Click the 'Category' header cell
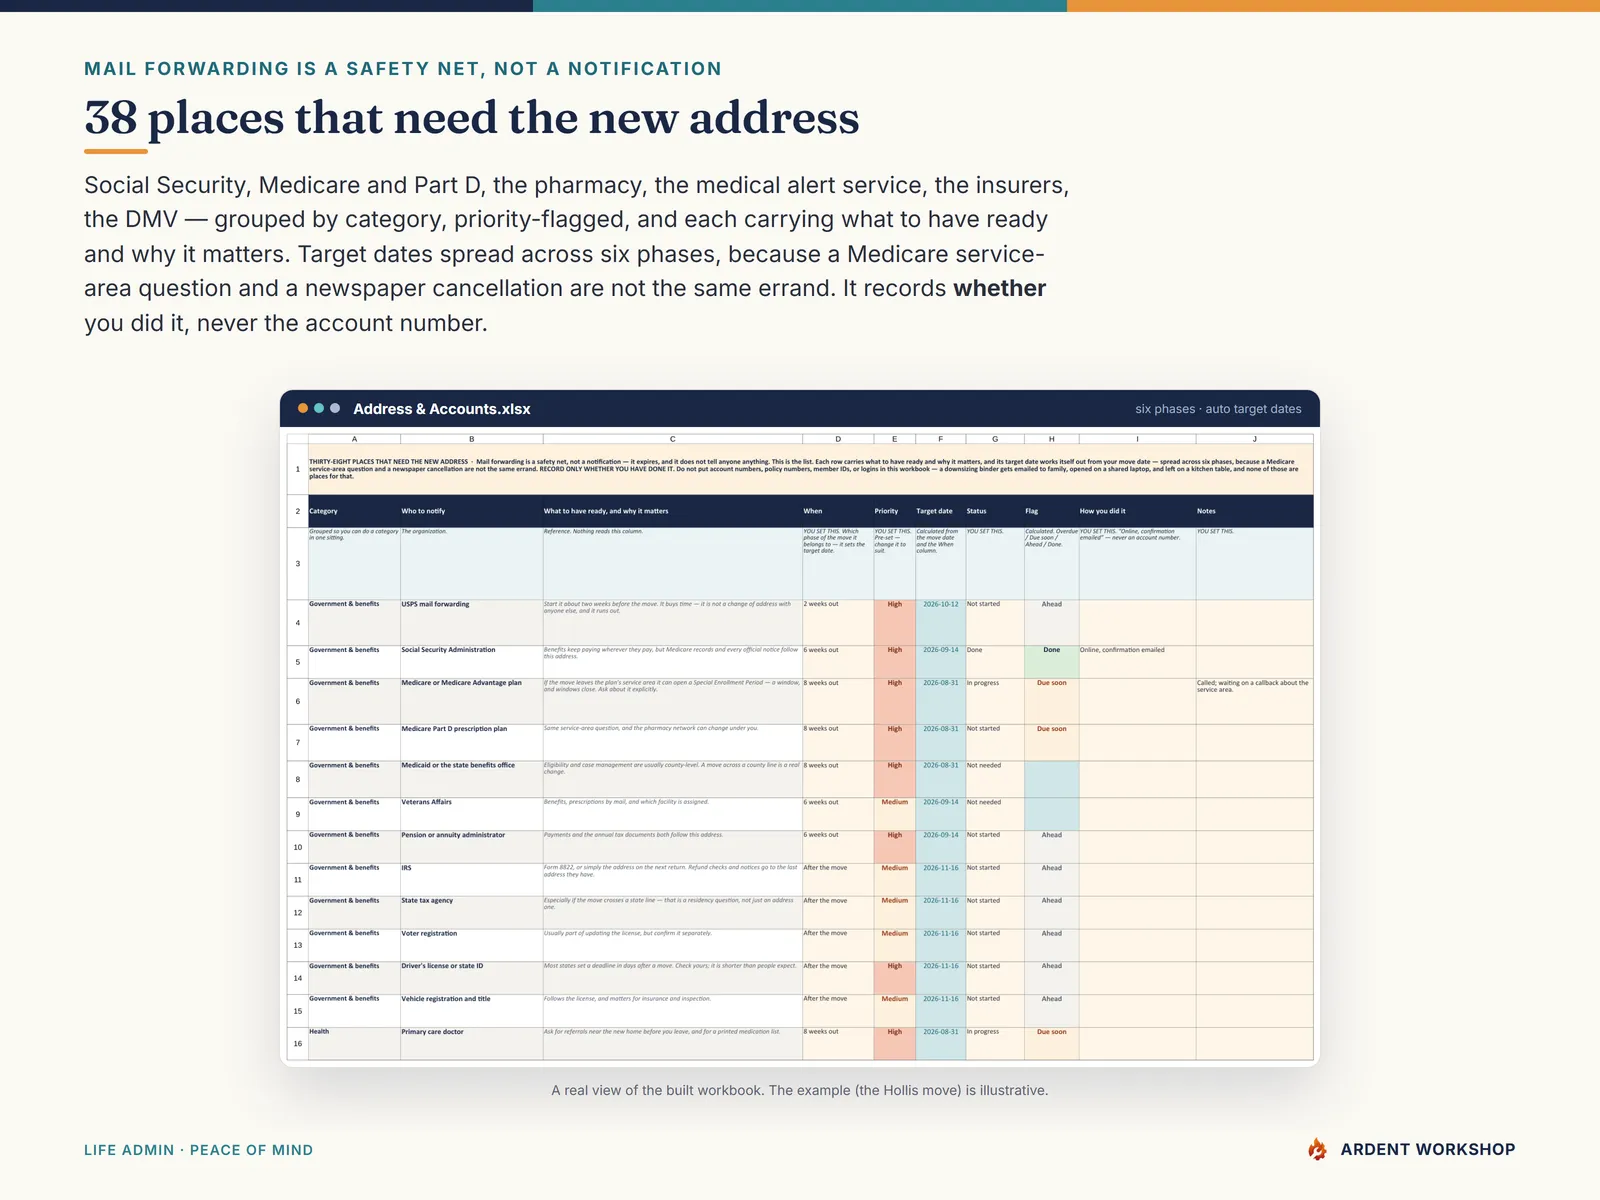The width and height of the screenshot is (1600, 1200). click(x=354, y=511)
